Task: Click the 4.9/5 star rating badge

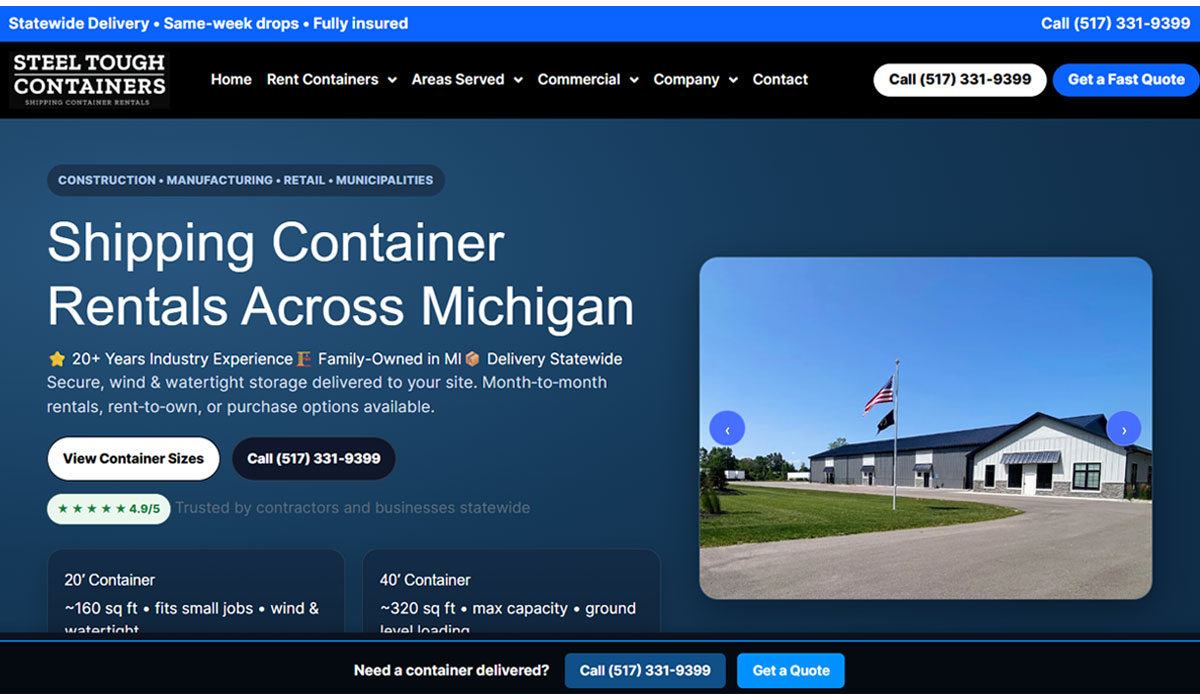Action: coord(109,508)
